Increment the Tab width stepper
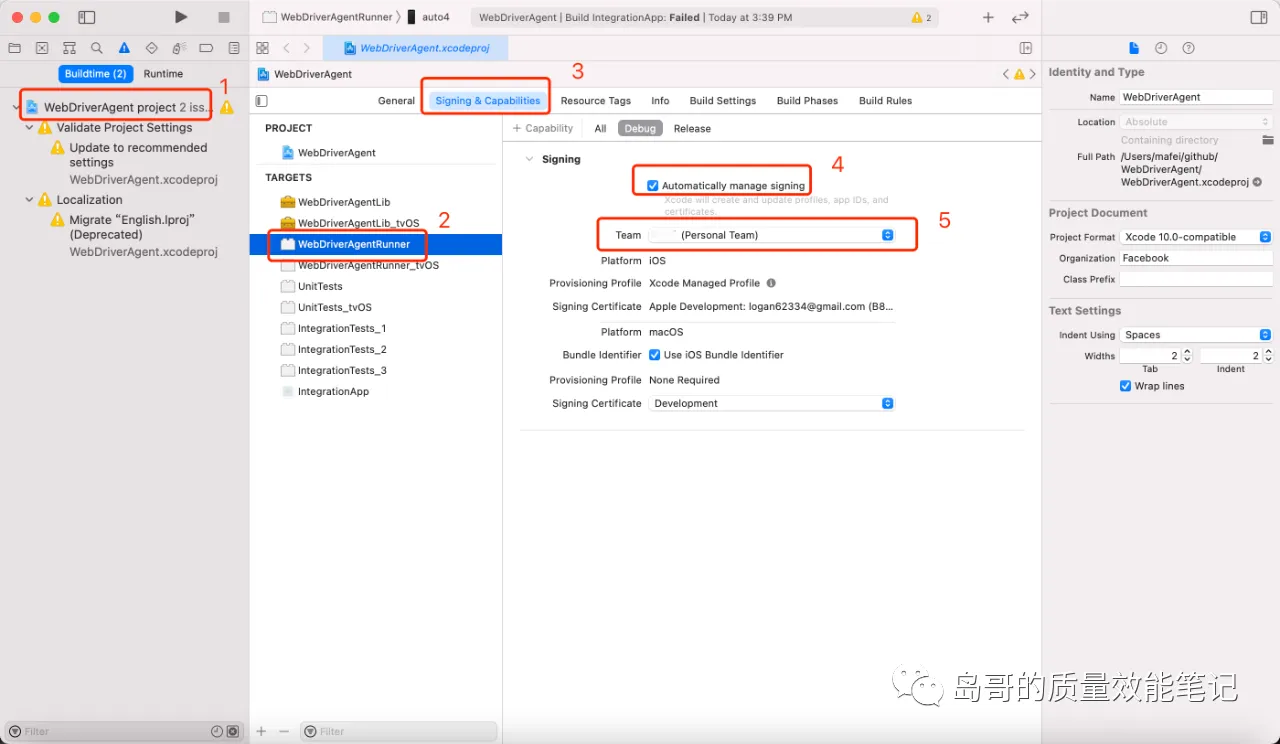Screen dimensions: 1280x744 point(1187,351)
